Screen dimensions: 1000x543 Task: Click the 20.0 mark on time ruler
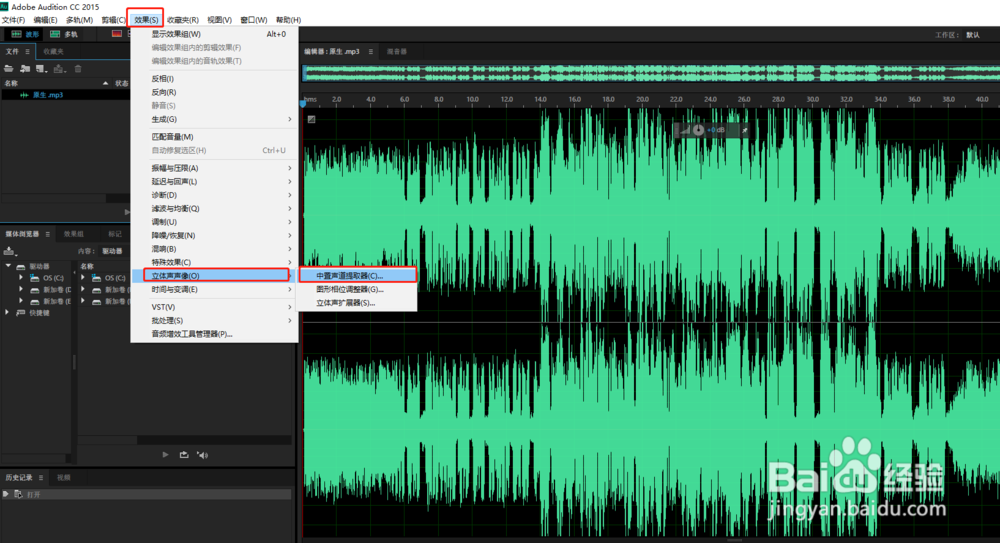pos(642,100)
